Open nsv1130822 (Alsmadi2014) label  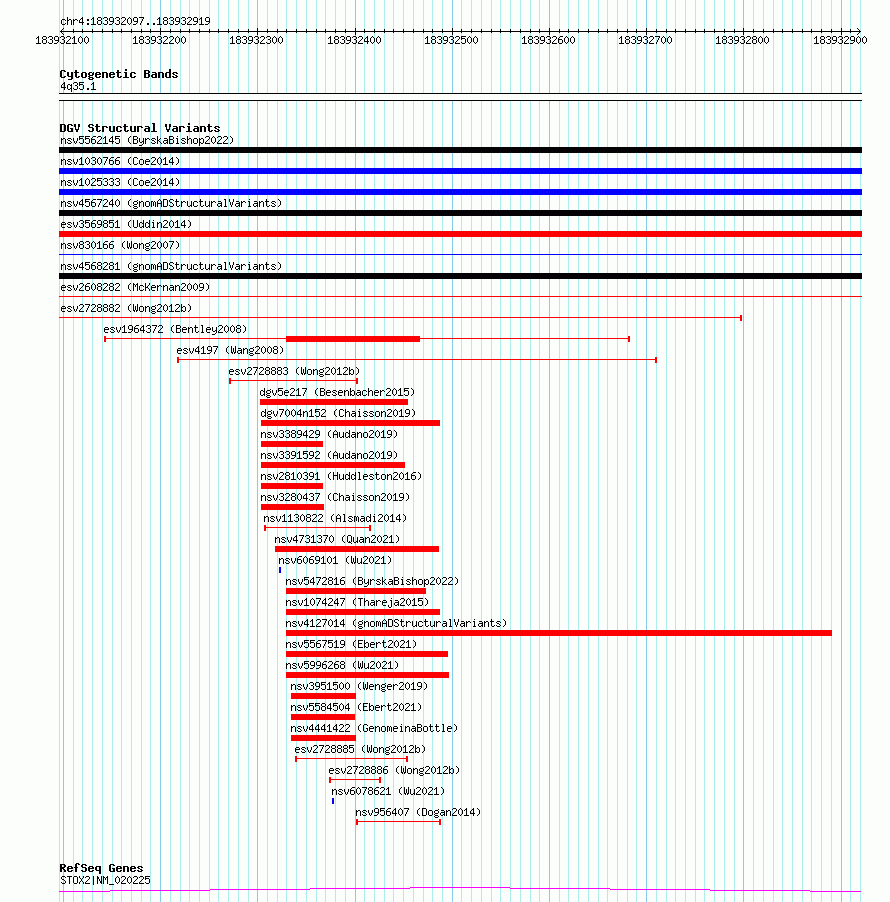pyautogui.click(x=335, y=518)
